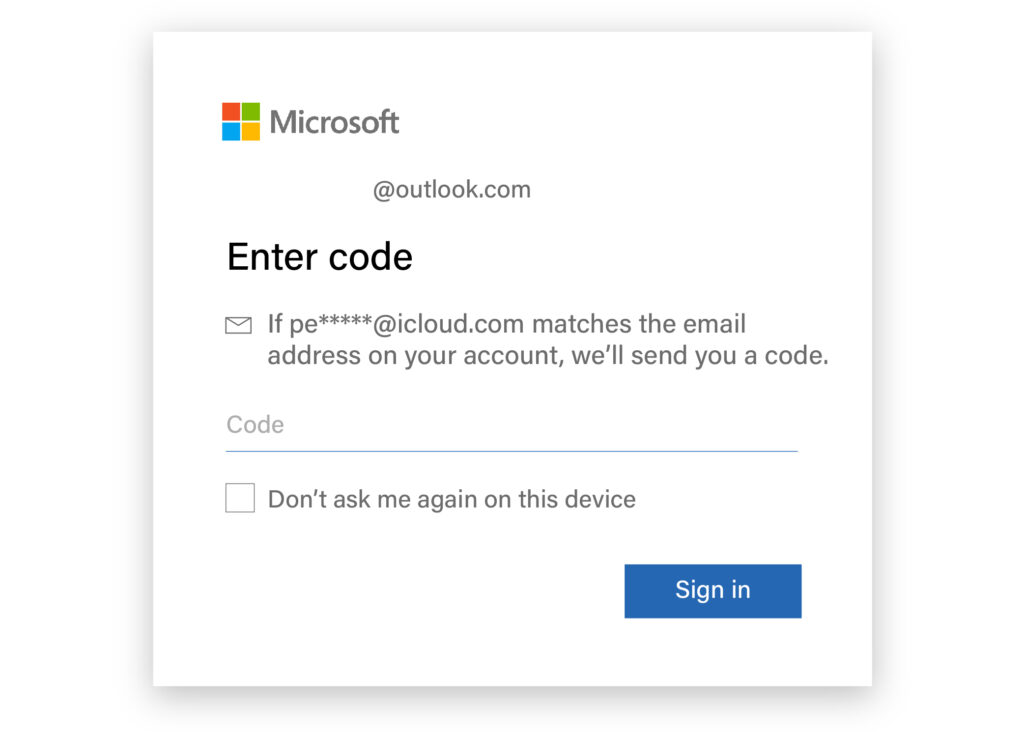Click the "we'll send you a code" text
1024x732 pixels.
[x=699, y=356]
